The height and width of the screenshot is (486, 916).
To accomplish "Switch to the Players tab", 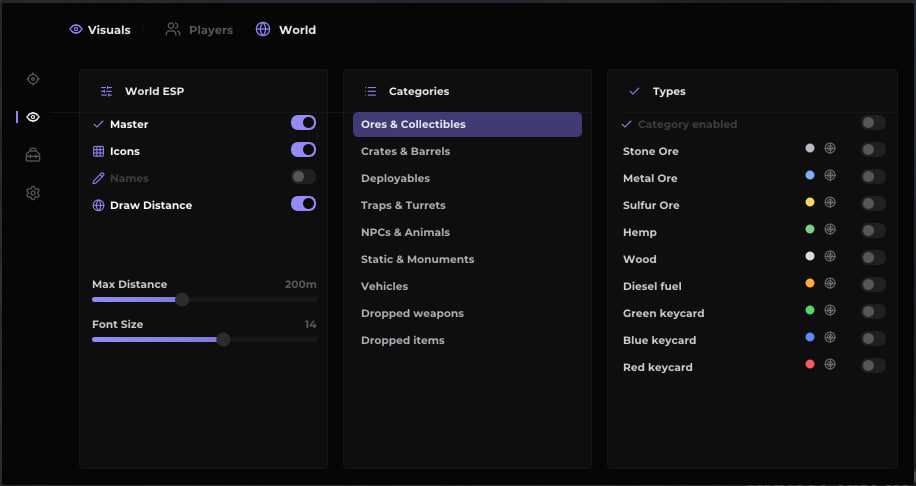I will pyautogui.click(x=199, y=30).
